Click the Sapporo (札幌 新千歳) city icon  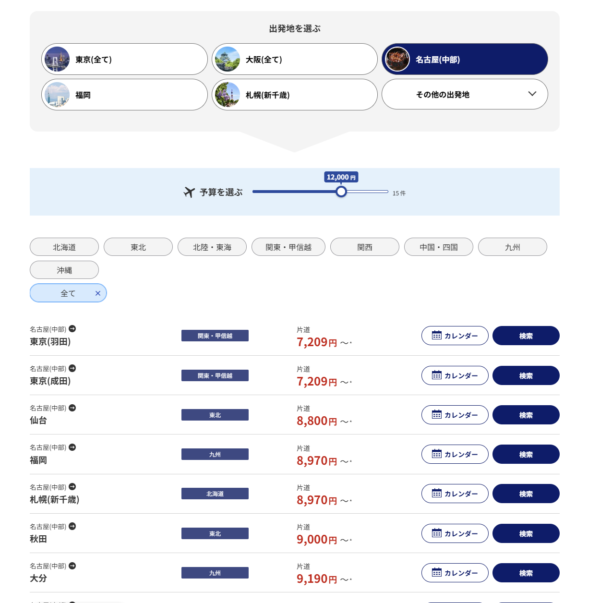click(x=228, y=95)
